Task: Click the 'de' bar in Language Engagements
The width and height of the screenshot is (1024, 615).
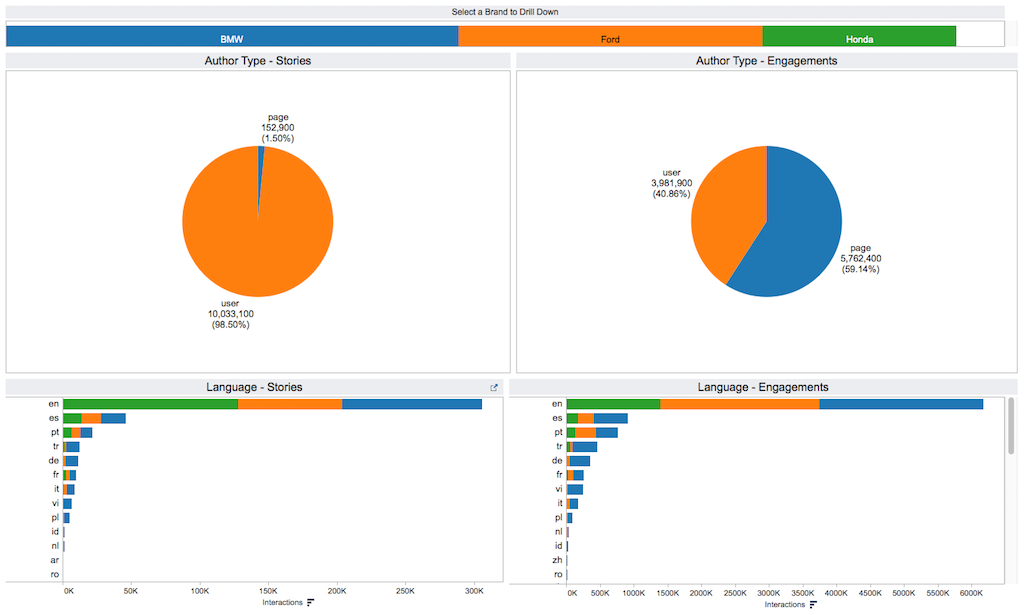Action: 580,461
